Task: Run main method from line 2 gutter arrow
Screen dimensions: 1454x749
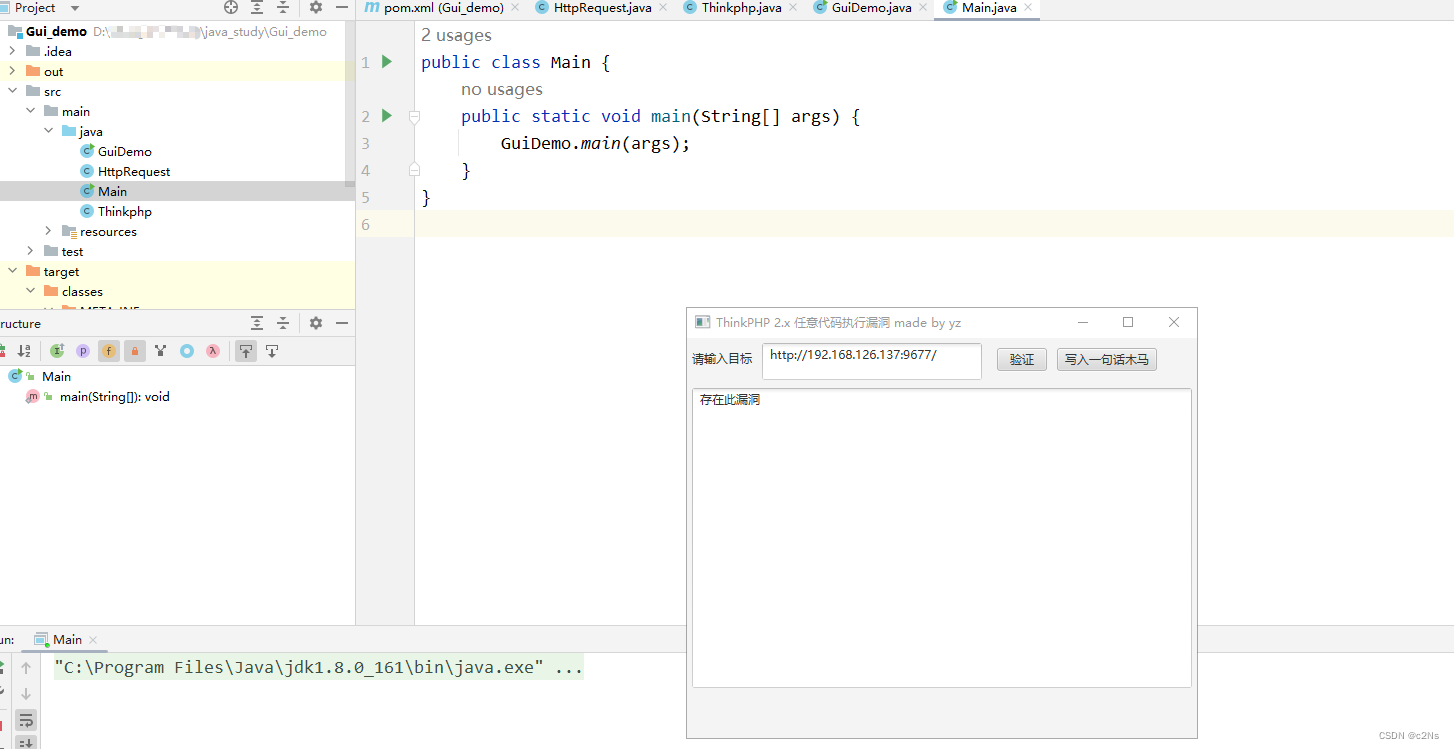Action: [387, 116]
